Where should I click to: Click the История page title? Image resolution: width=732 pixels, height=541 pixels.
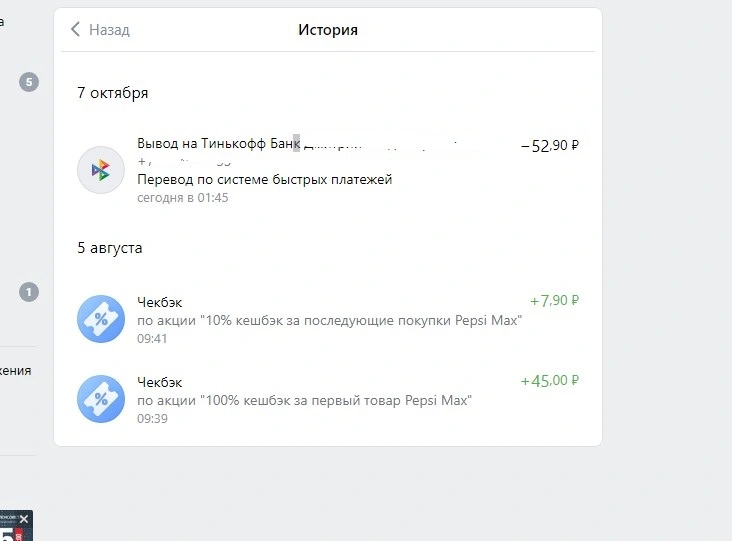(328, 29)
